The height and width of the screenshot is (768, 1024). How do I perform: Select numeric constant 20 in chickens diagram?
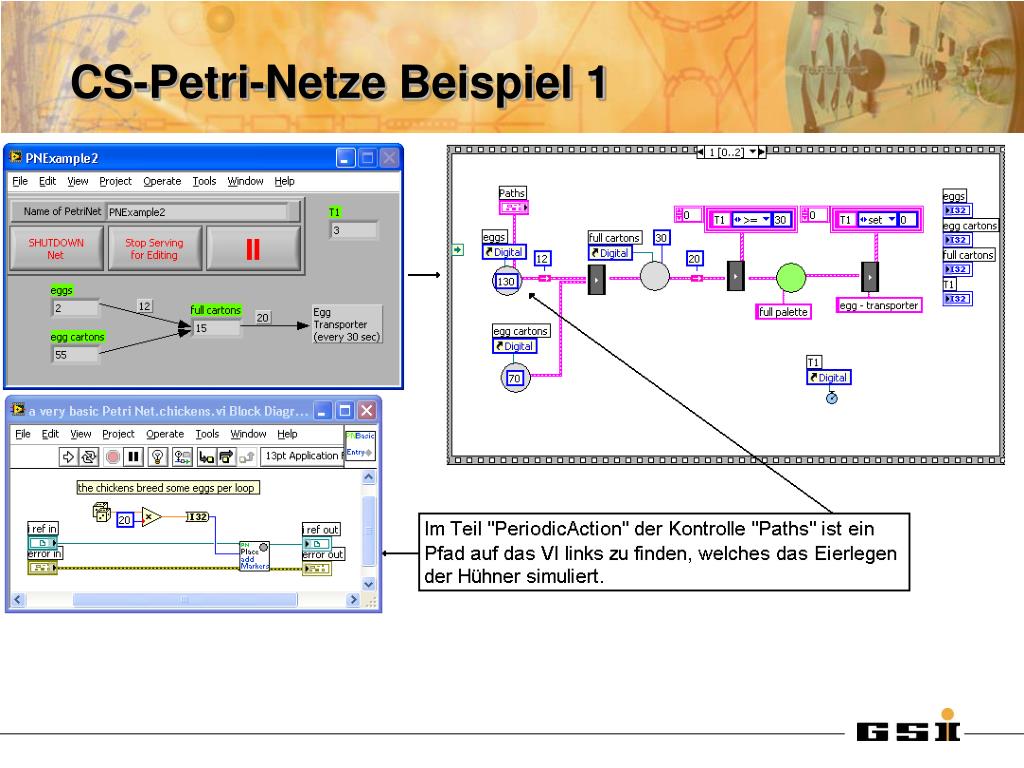point(124,520)
